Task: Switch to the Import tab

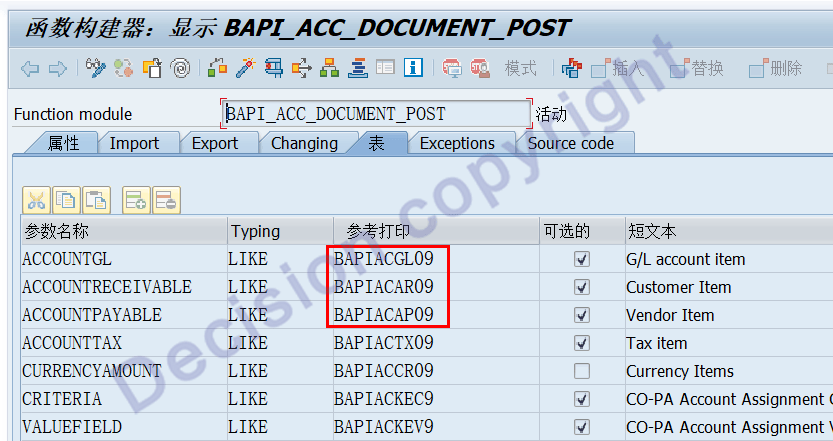Action: click(x=134, y=143)
